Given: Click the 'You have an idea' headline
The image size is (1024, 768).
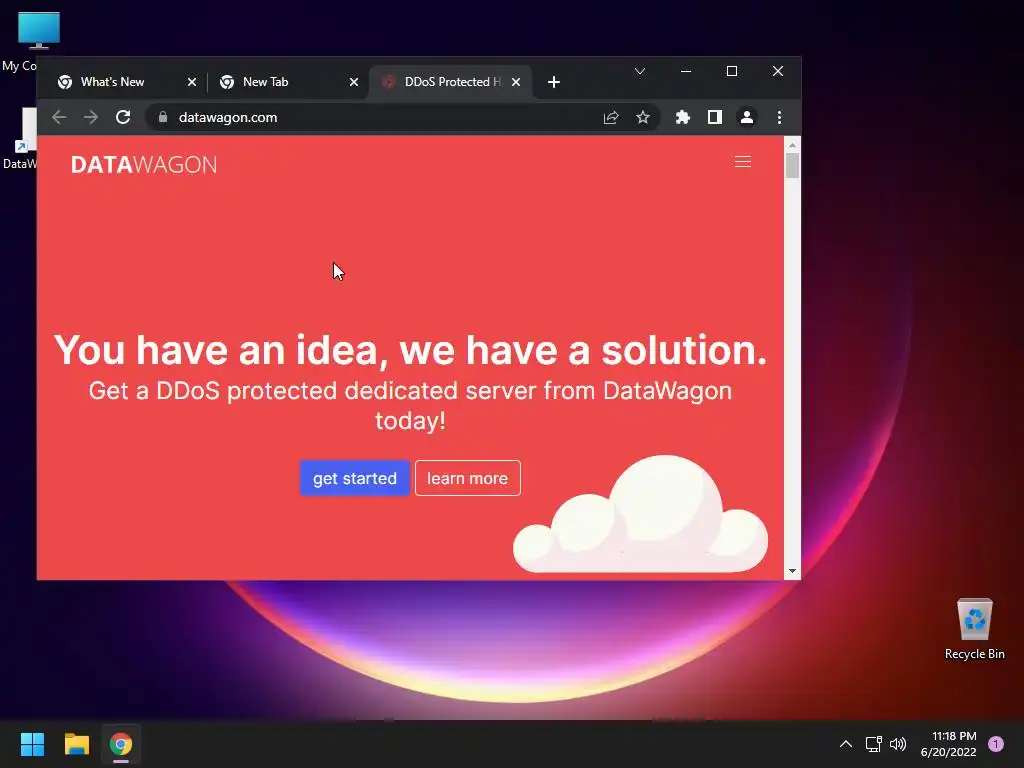Looking at the screenshot, I should point(410,350).
